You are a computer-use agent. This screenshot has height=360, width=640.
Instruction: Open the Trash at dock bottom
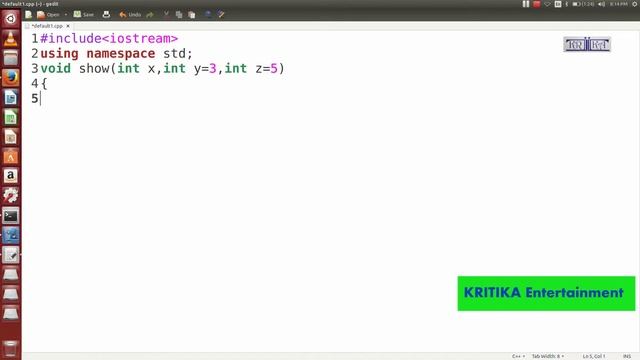pyautogui.click(x=11, y=349)
